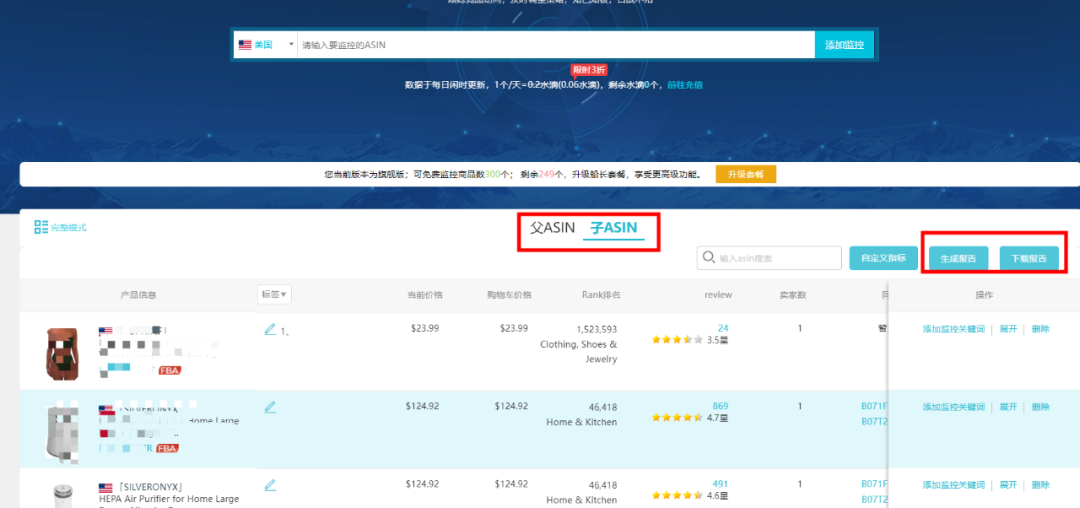This screenshot has width=1080, height=508.
Task: Click the 升级套餐 button
Action: point(746,174)
